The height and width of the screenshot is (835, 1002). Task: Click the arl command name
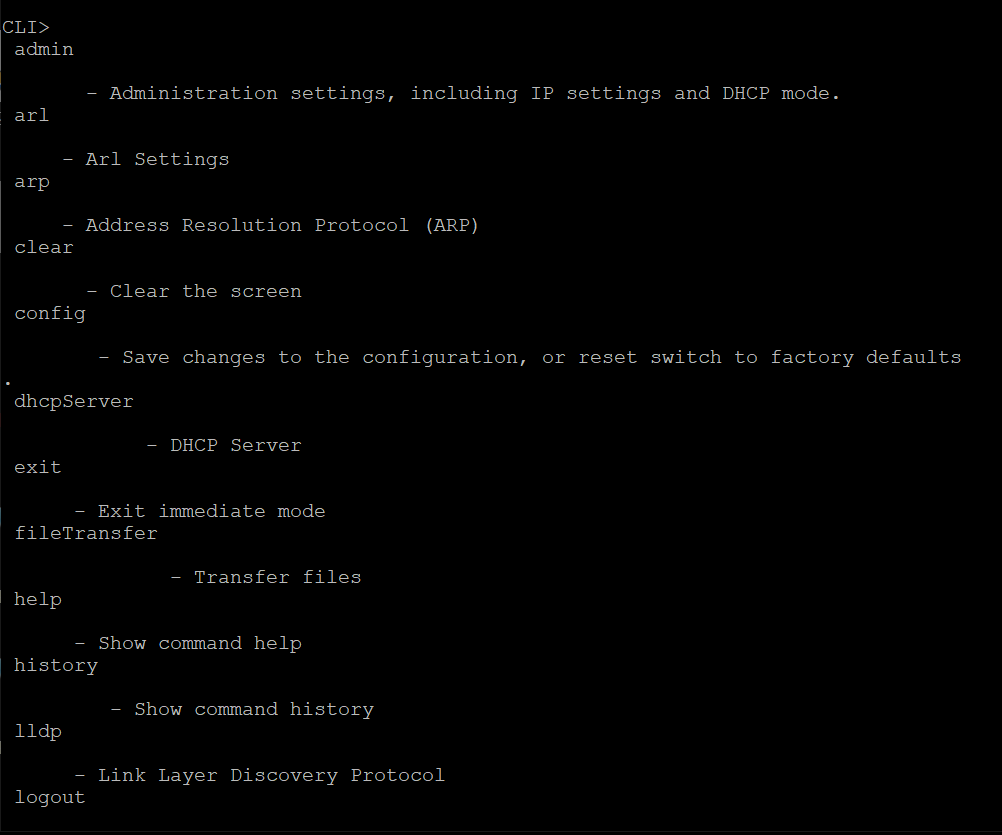pos(31,116)
